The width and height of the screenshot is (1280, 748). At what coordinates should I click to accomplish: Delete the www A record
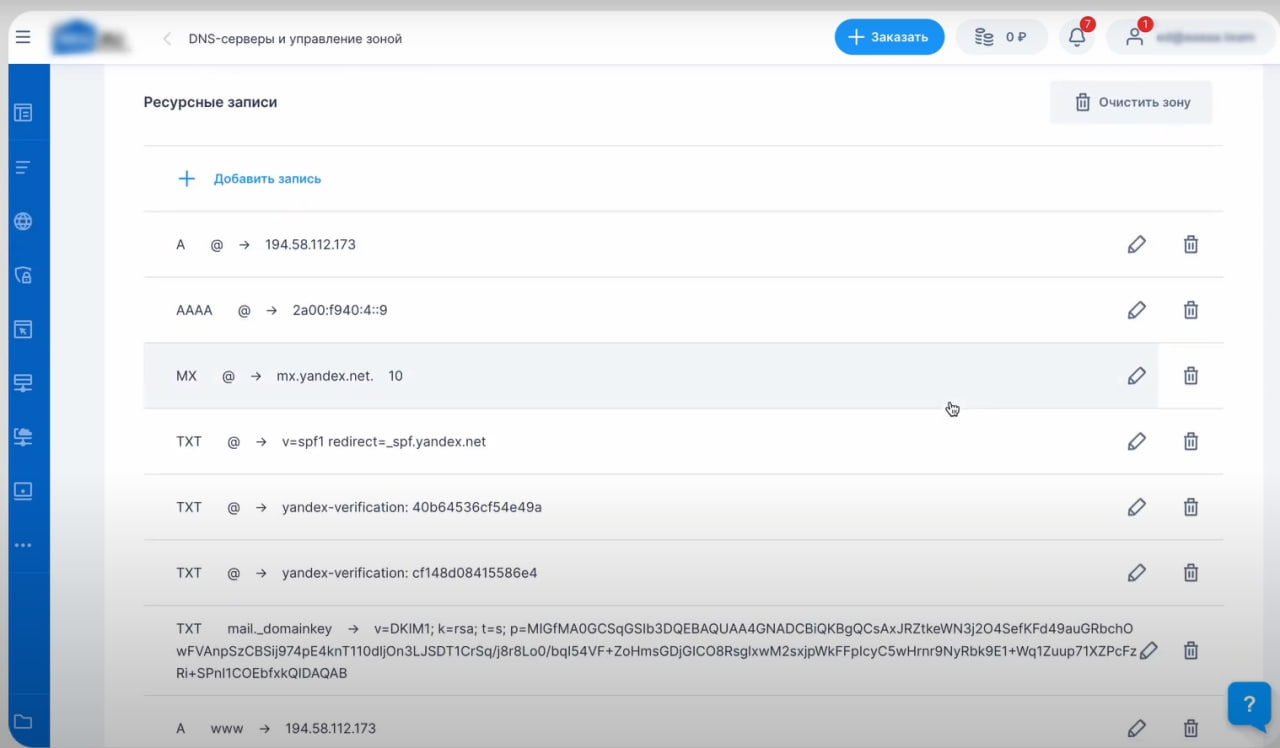tap(1191, 728)
